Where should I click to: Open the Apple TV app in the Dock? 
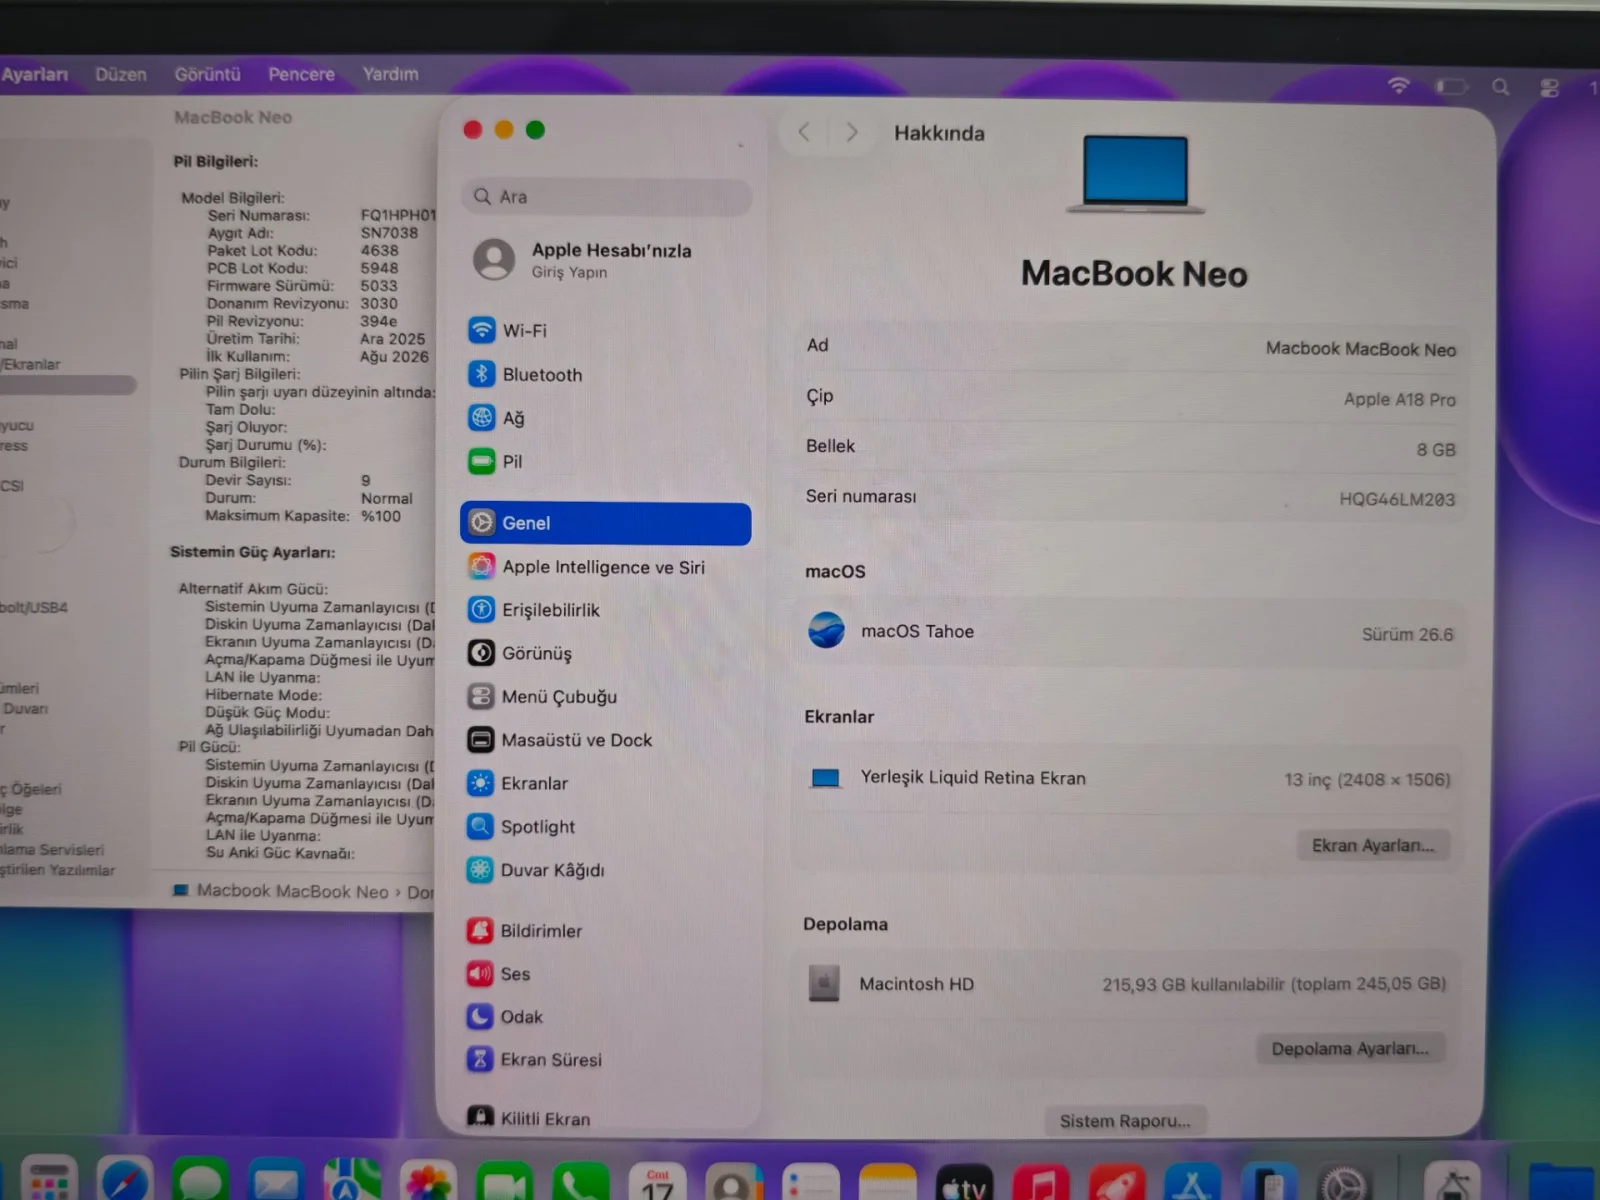964,1183
